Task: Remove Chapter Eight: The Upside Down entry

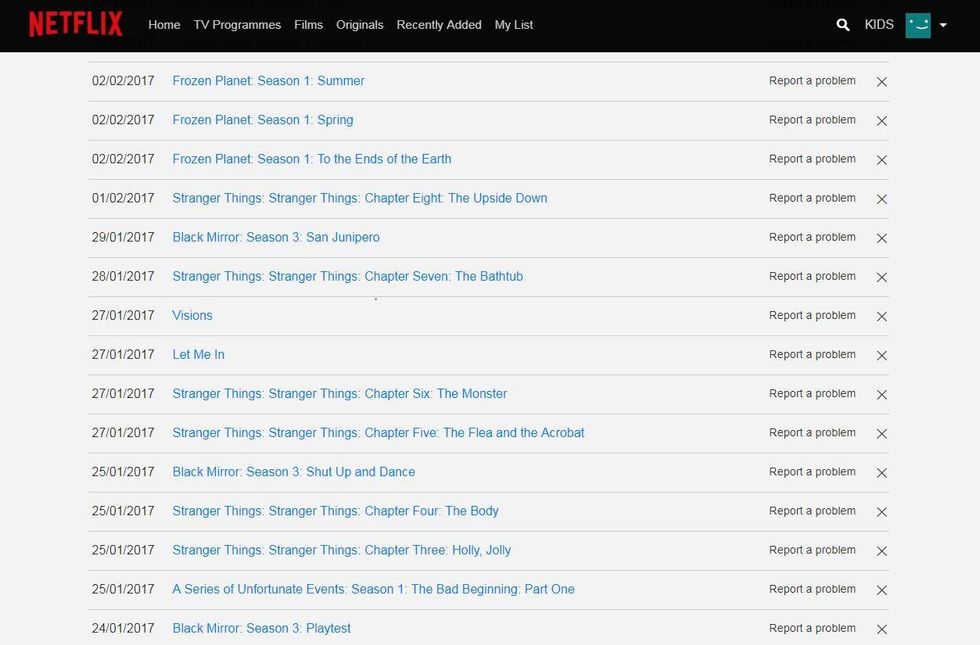Action: tap(882, 199)
